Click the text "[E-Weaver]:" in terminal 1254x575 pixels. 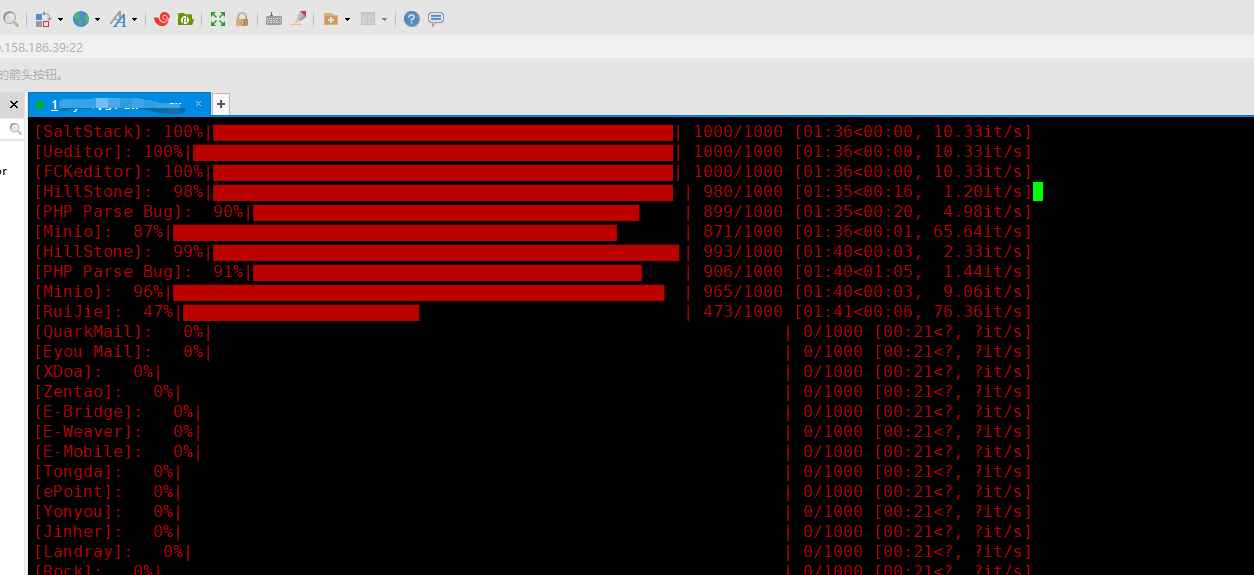(89, 432)
